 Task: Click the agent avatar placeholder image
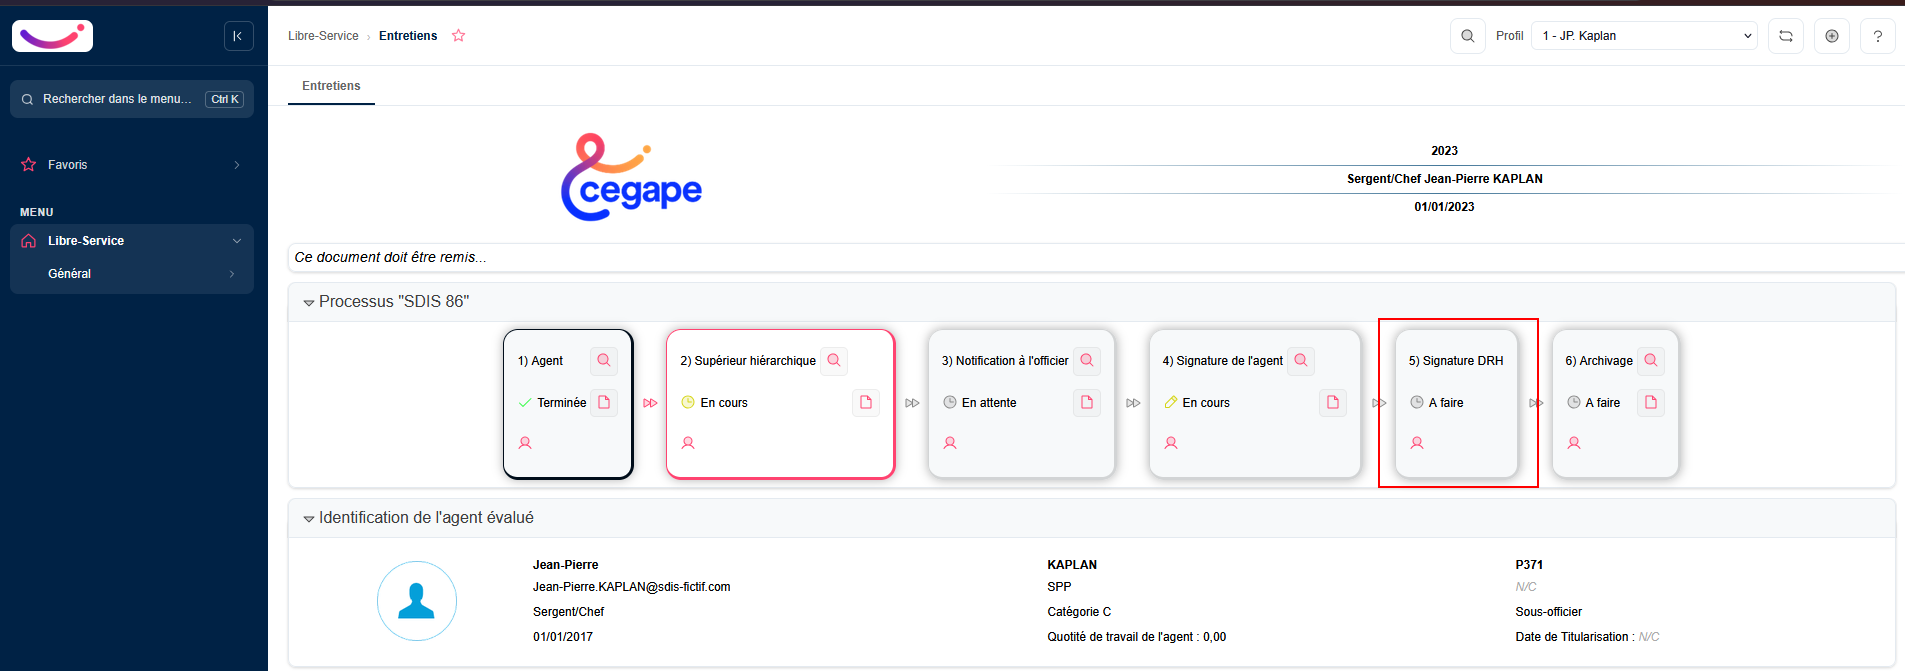[417, 601]
